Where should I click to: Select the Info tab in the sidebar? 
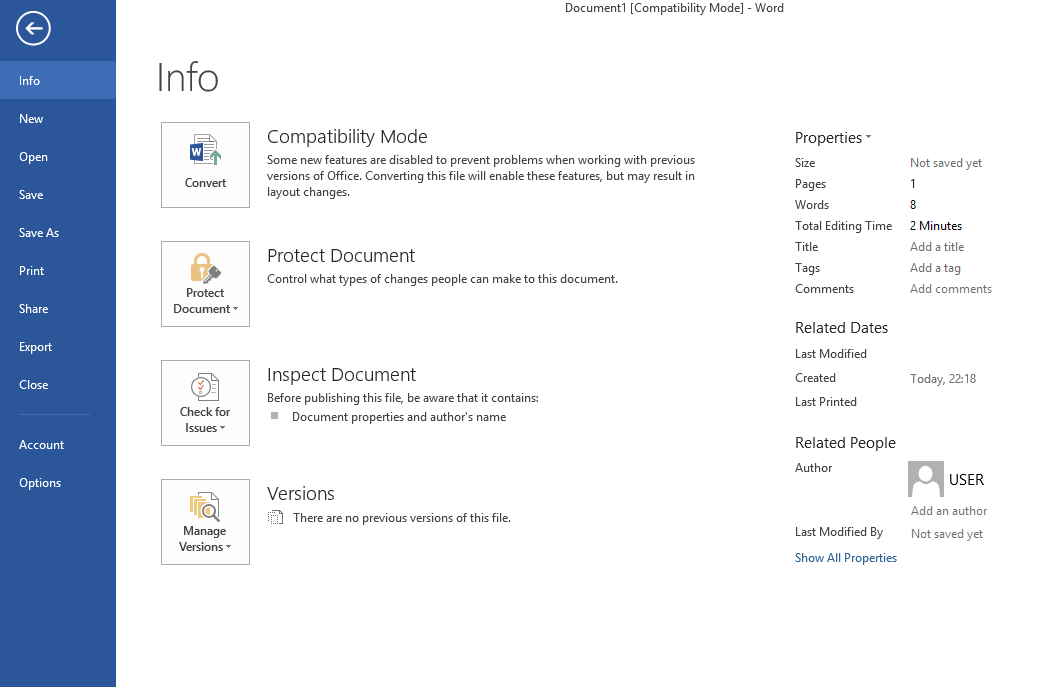click(x=58, y=80)
